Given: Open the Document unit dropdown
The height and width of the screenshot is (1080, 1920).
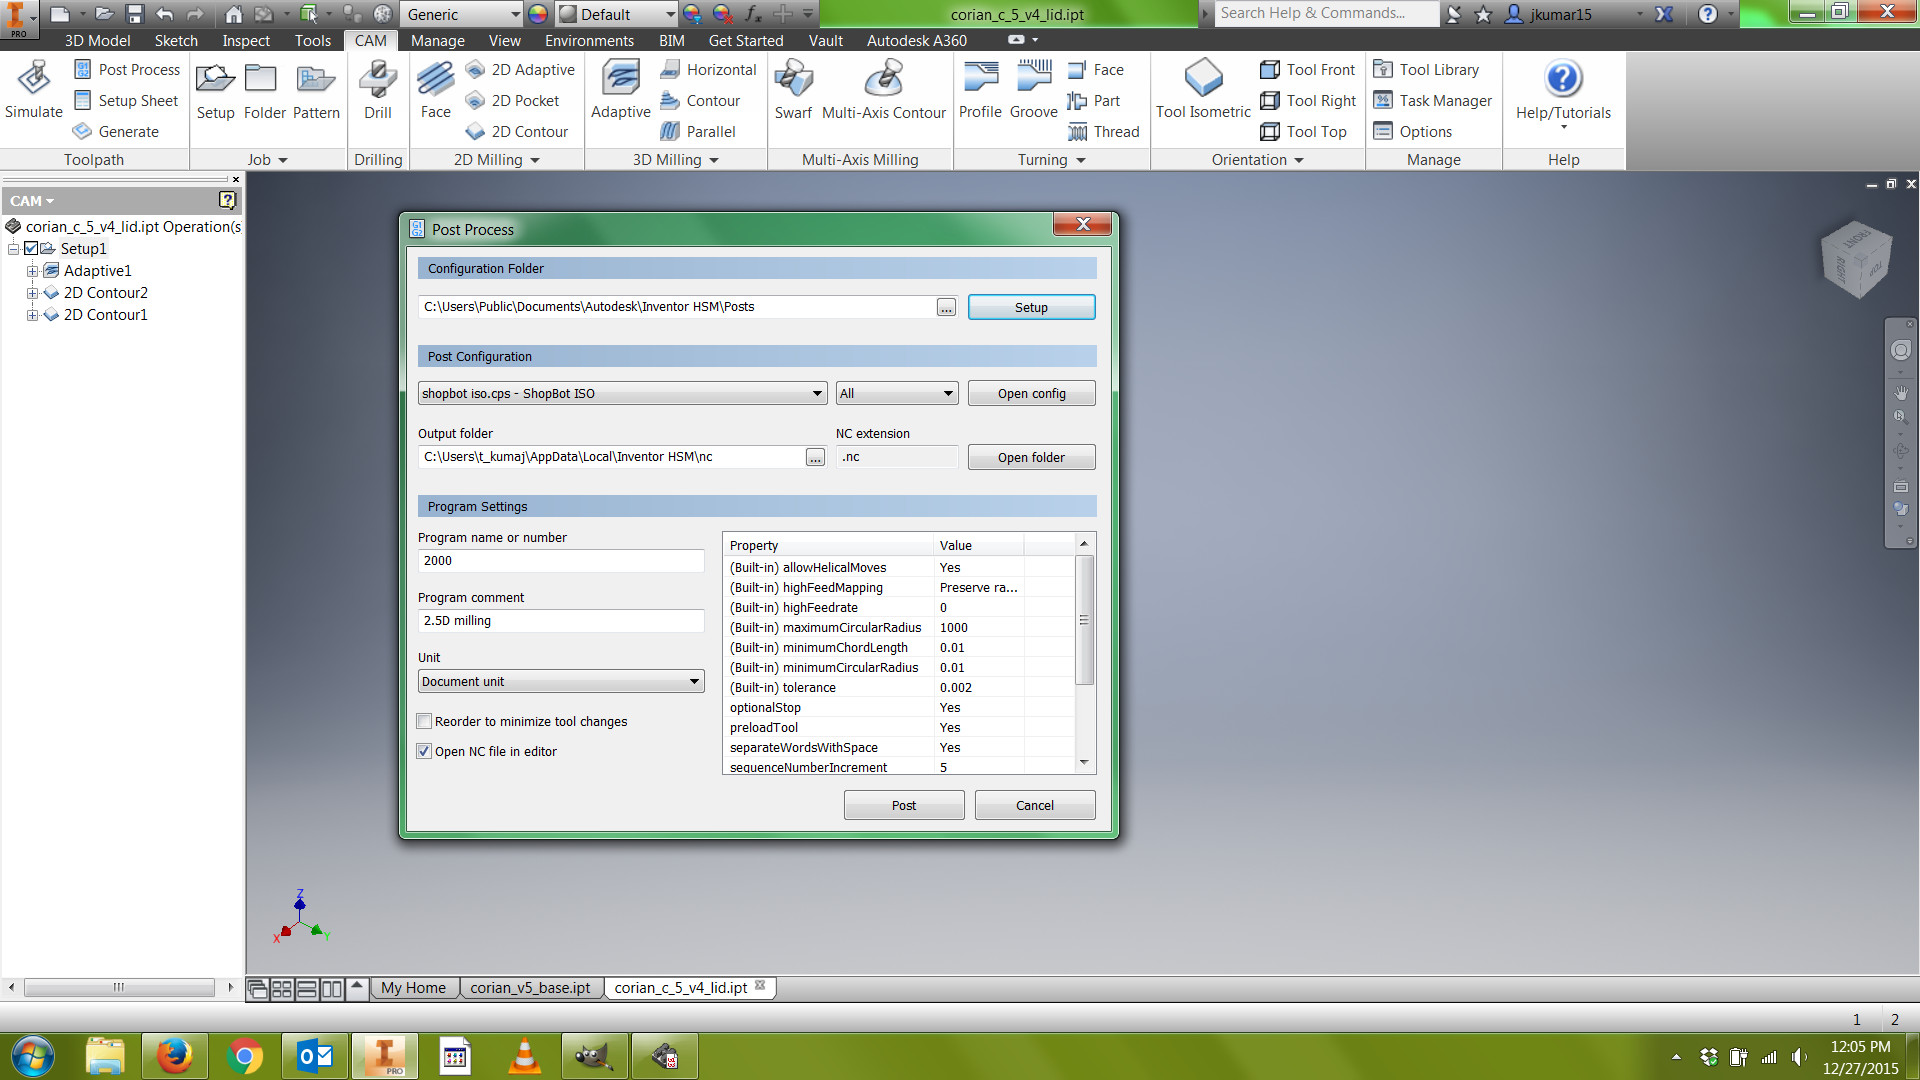Looking at the screenshot, I should click(x=561, y=682).
